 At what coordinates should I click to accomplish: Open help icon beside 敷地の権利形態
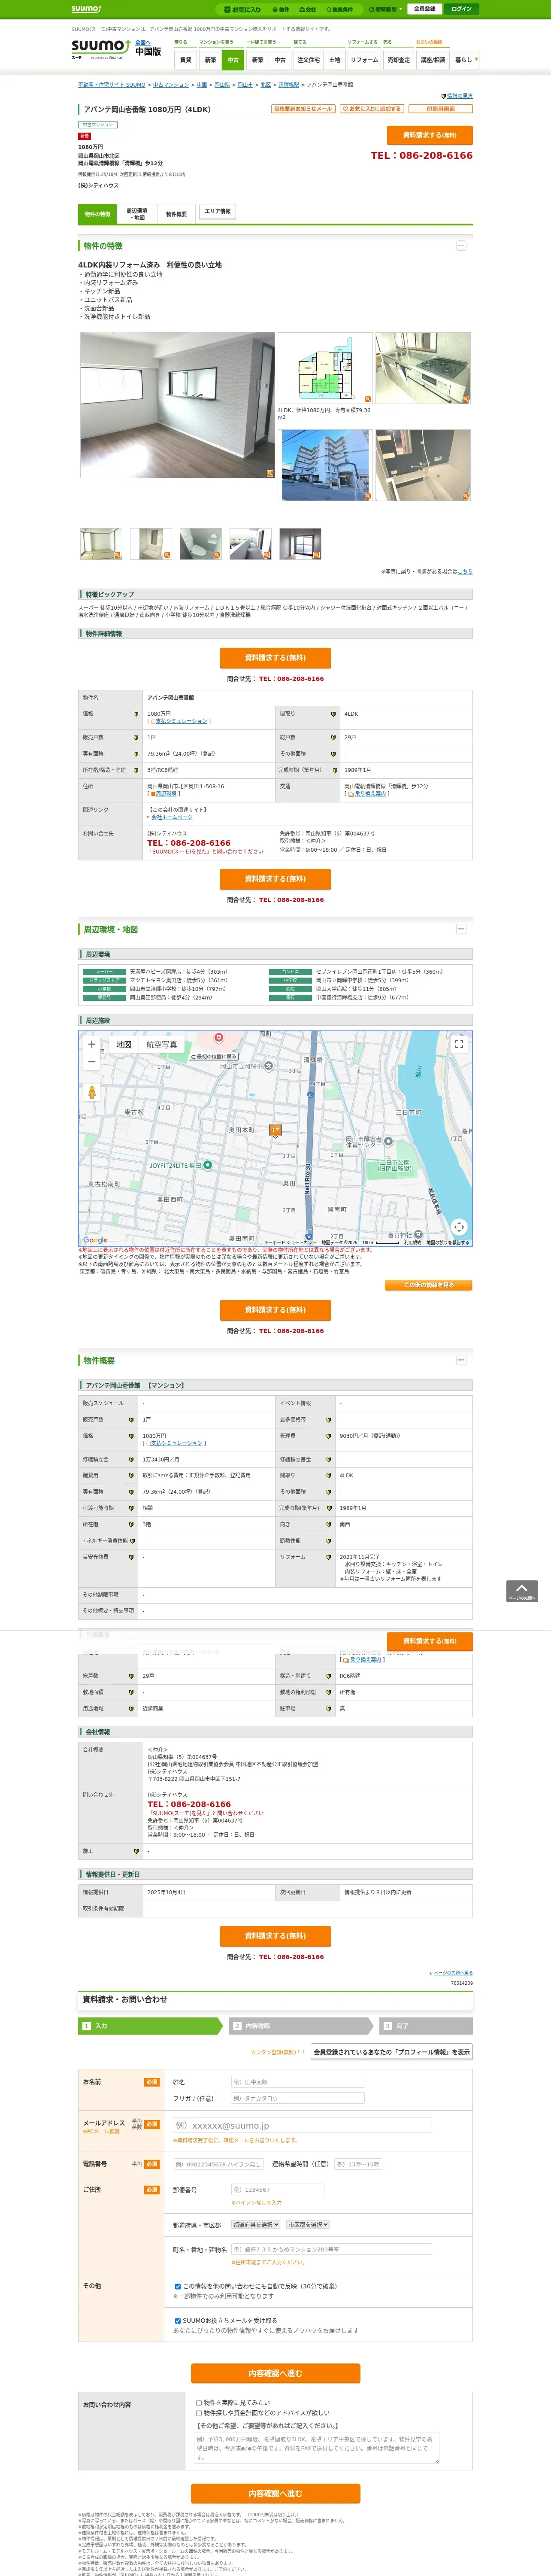click(328, 1692)
